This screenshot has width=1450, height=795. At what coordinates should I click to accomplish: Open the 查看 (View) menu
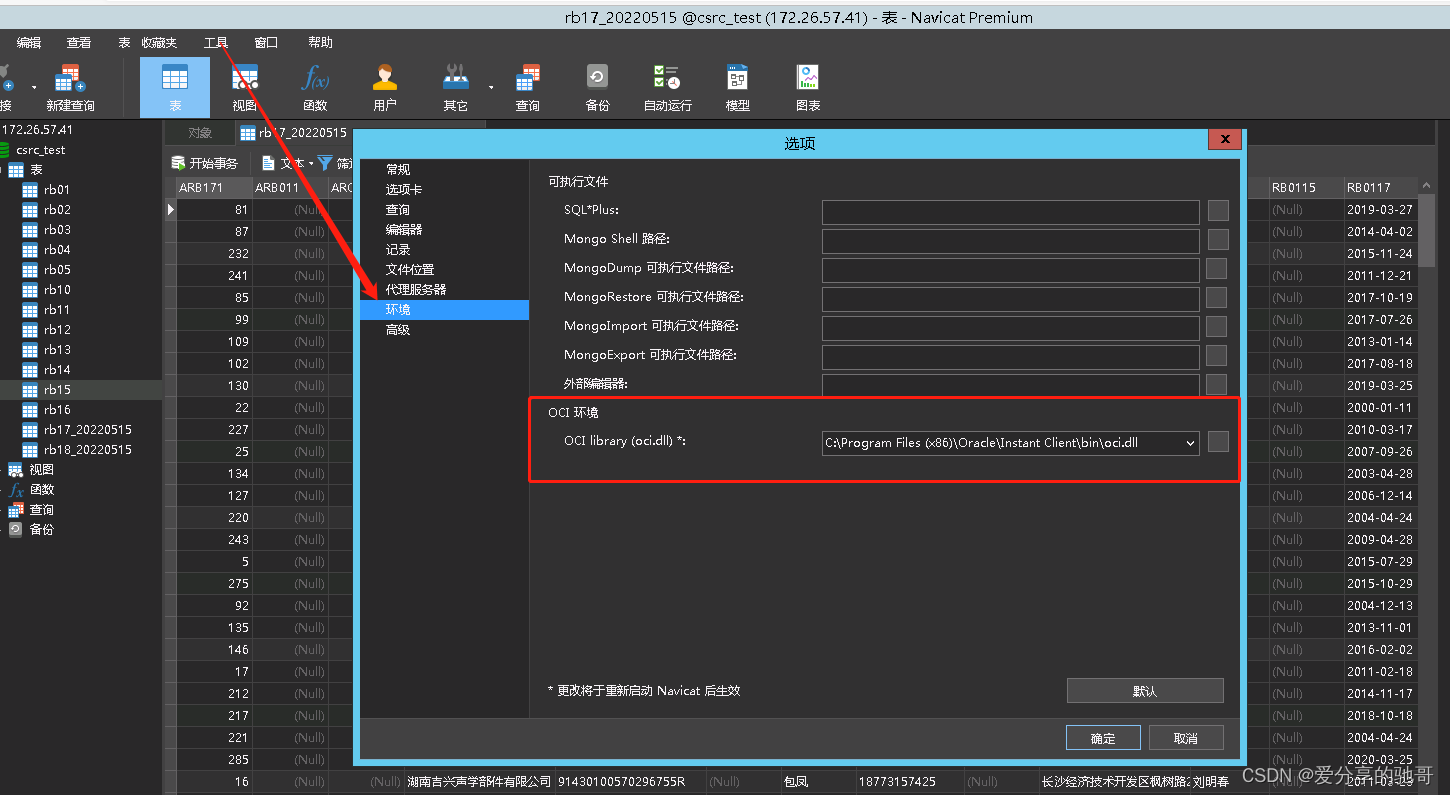pyautogui.click(x=79, y=43)
